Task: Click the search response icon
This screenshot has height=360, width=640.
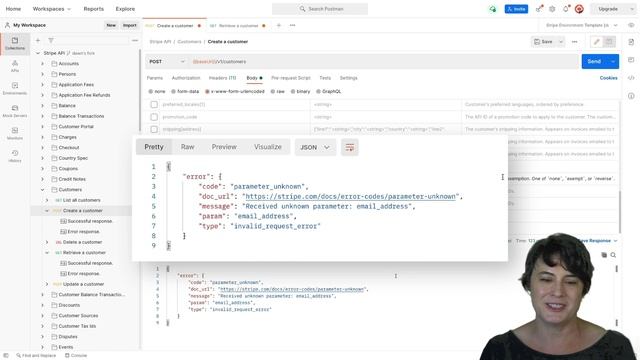Action: [613, 255]
